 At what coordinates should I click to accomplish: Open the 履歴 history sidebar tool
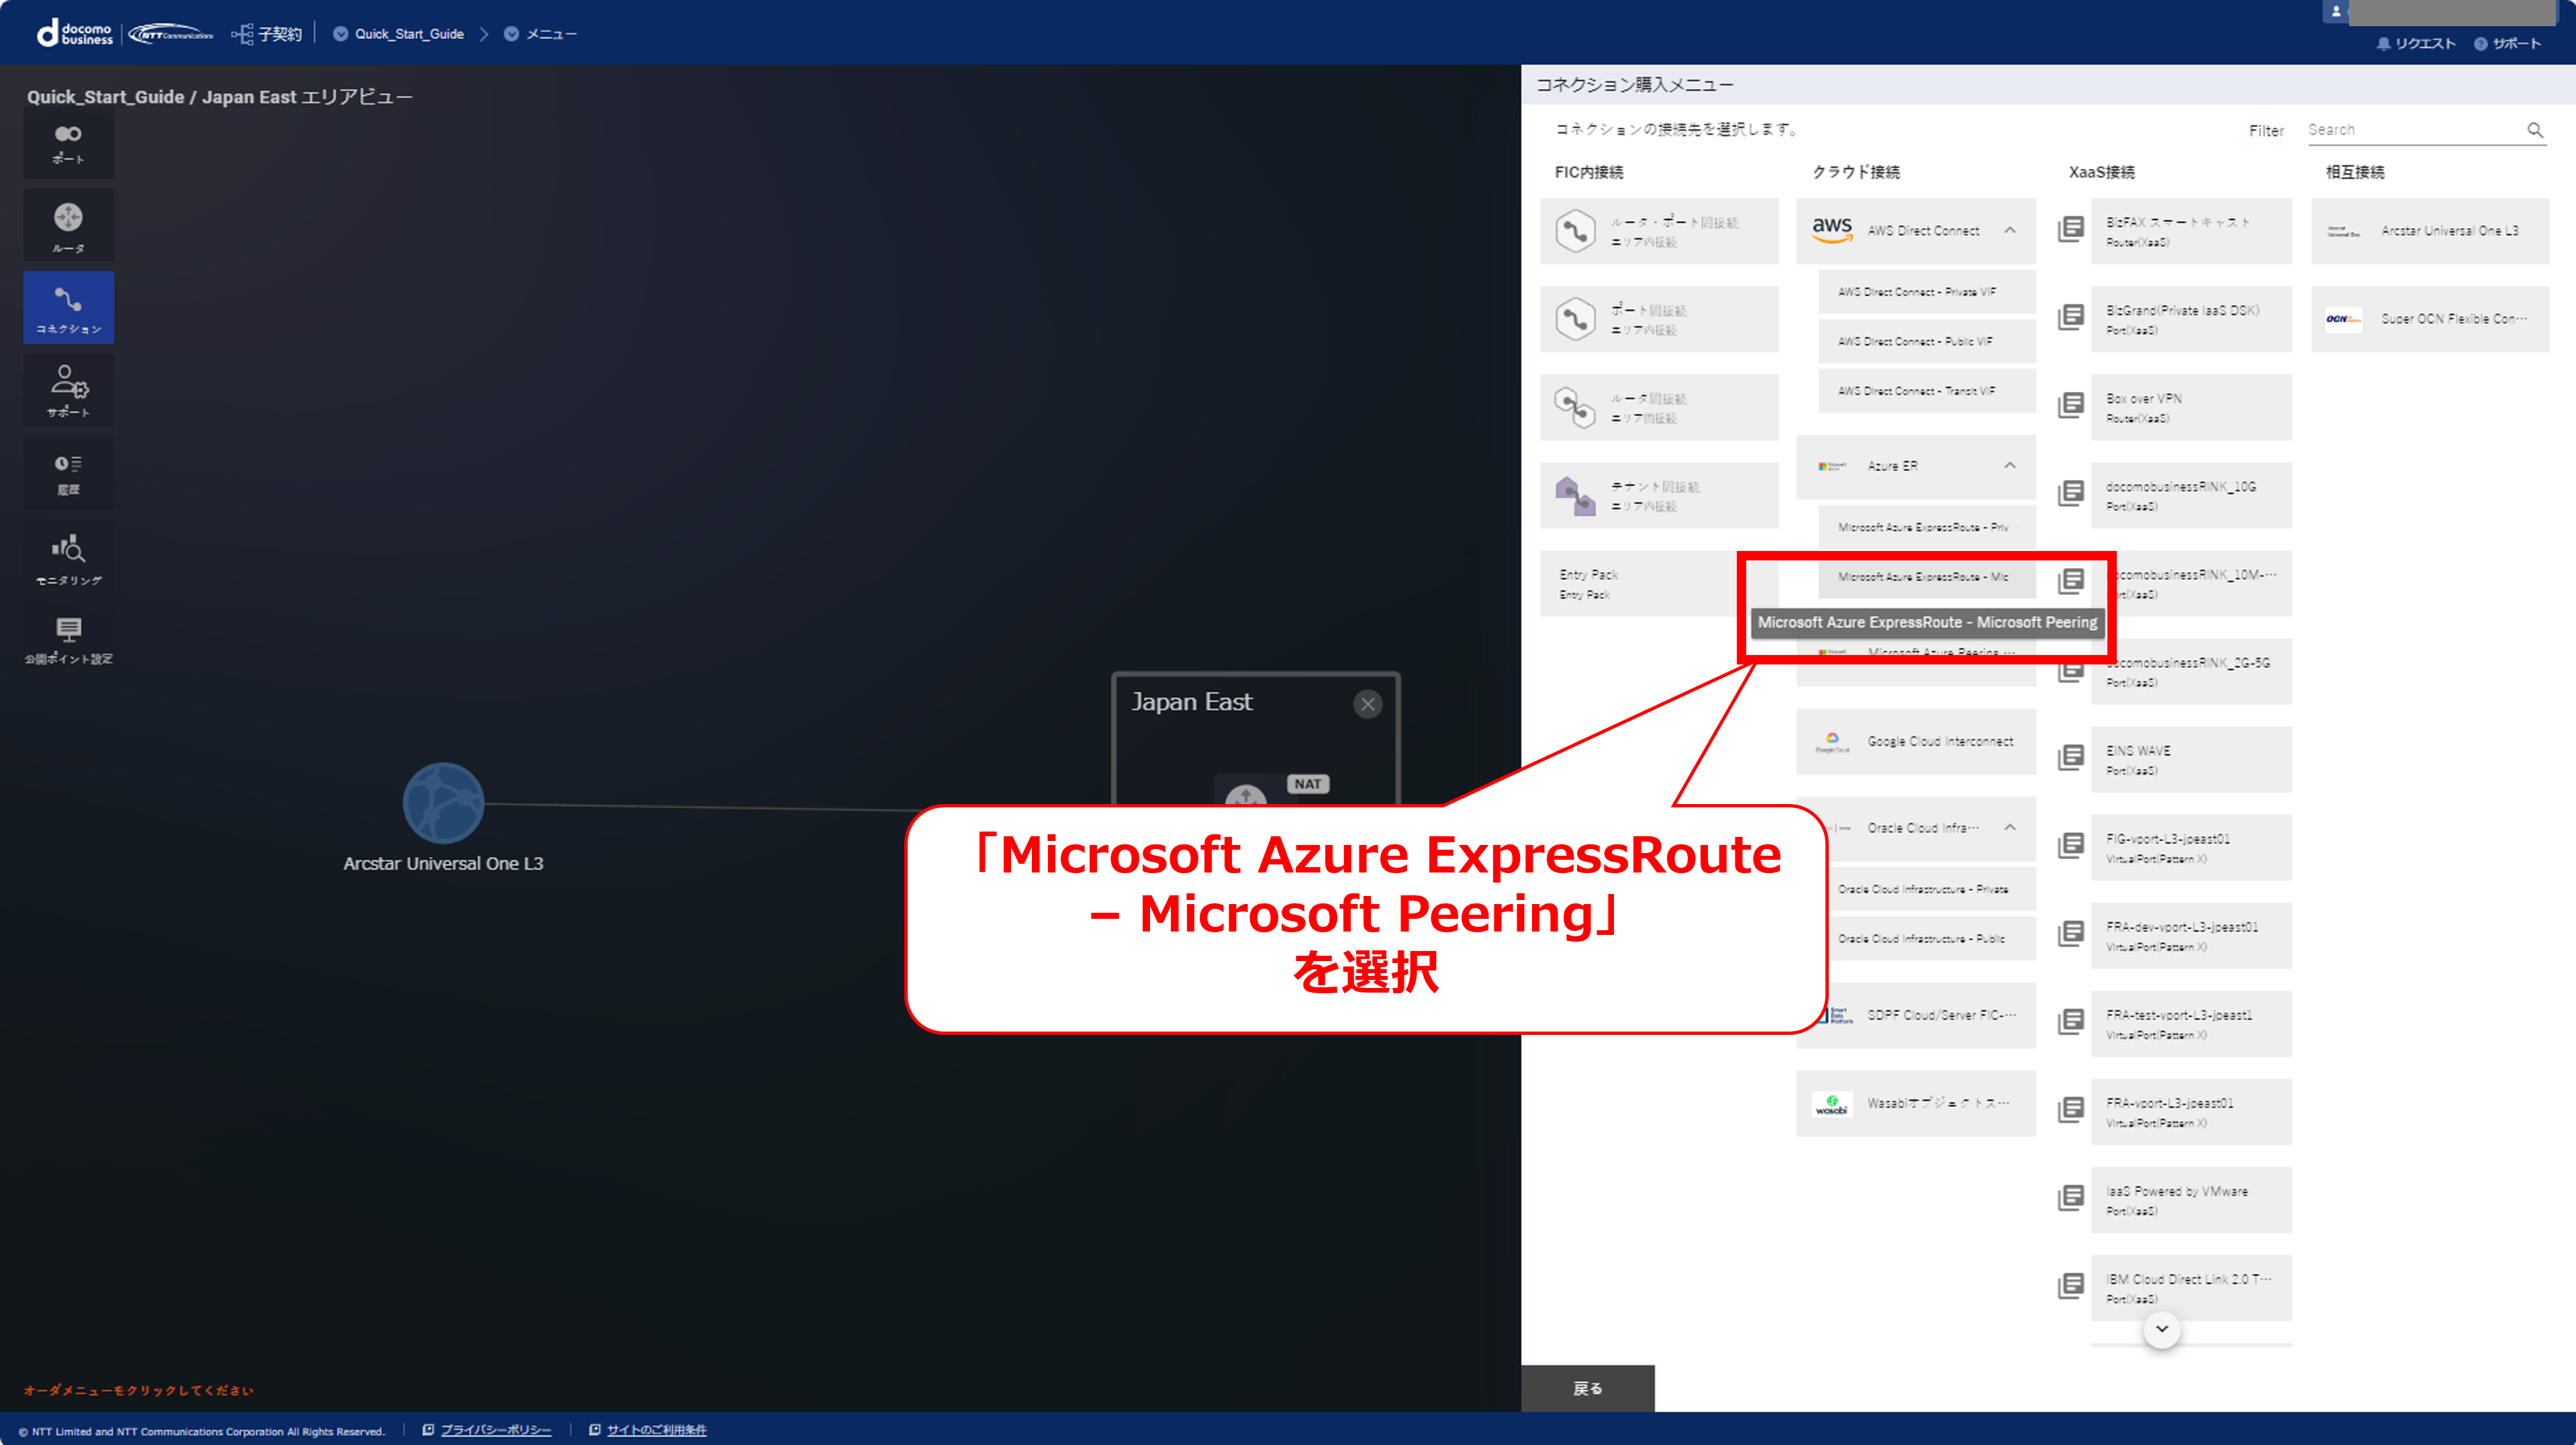pyautogui.click(x=68, y=474)
